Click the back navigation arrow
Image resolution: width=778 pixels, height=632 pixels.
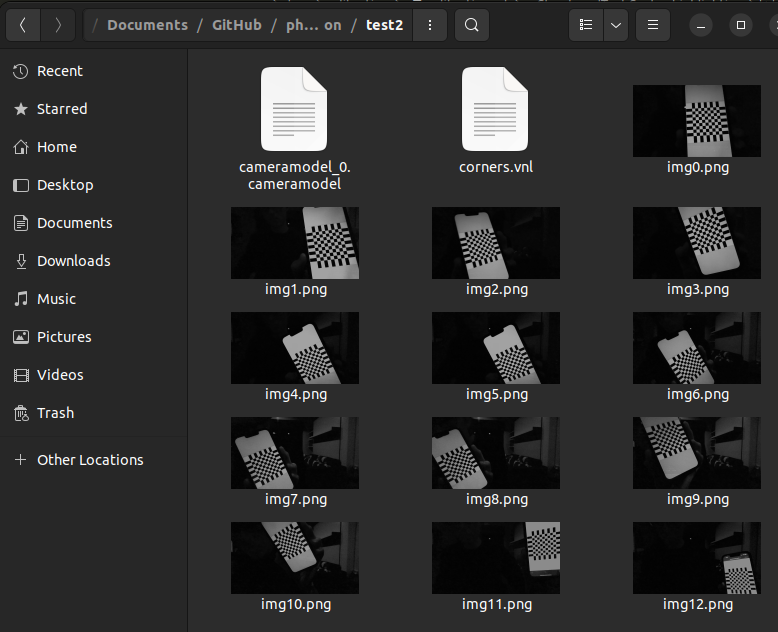pyautogui.click(x=23, y=25)
